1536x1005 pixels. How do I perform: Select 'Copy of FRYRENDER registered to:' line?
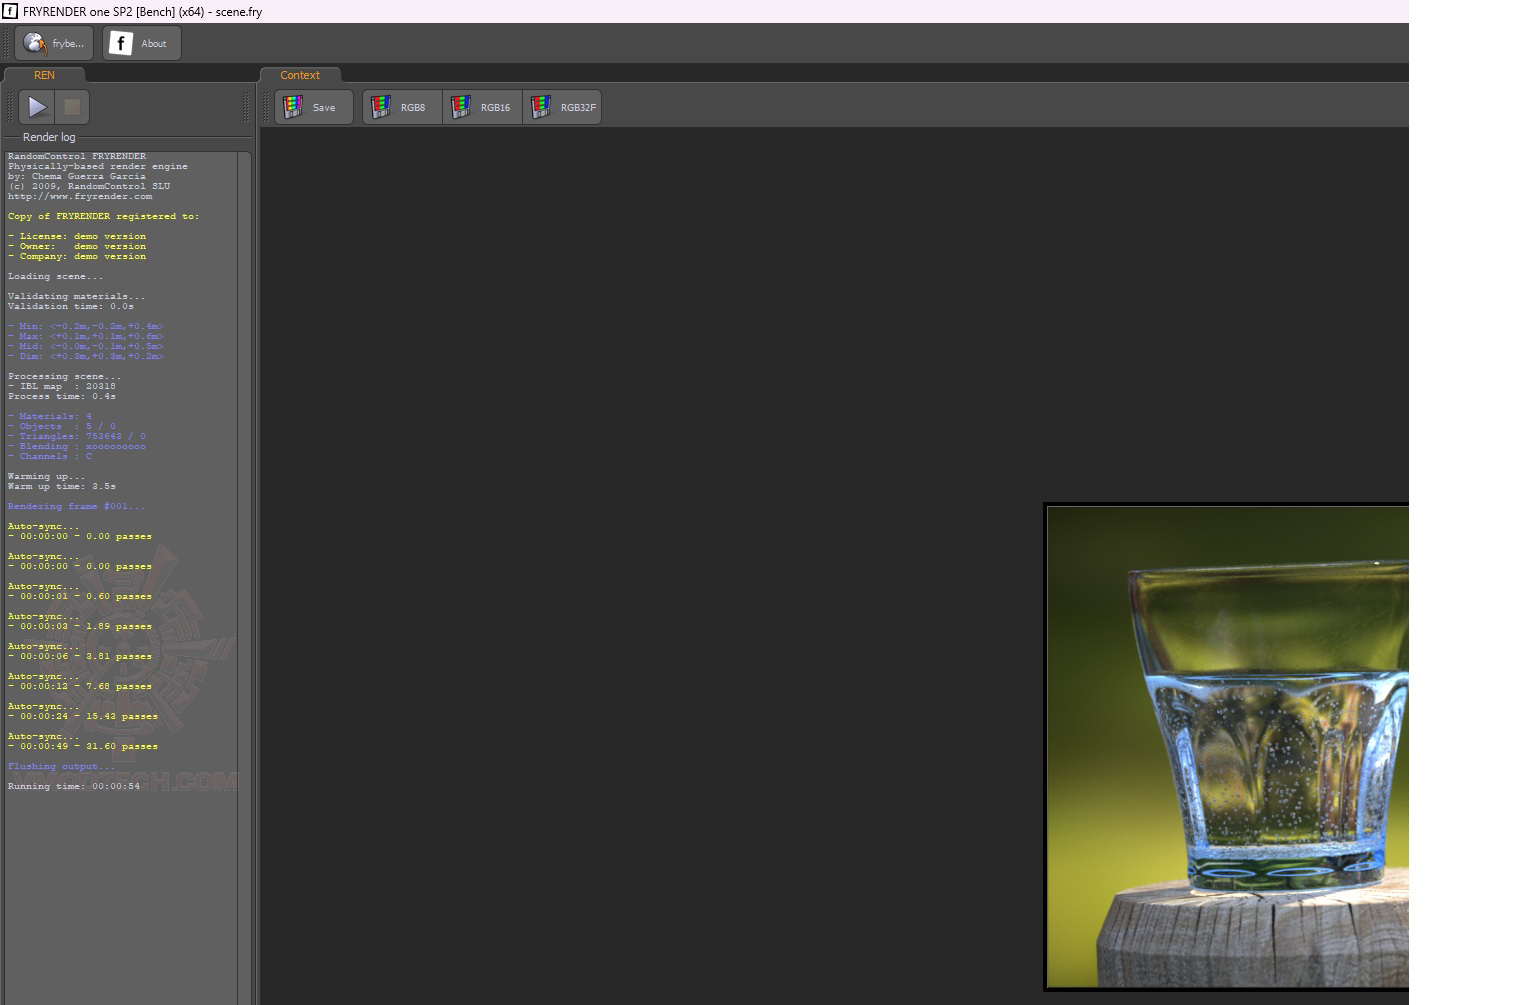[104, 216]
